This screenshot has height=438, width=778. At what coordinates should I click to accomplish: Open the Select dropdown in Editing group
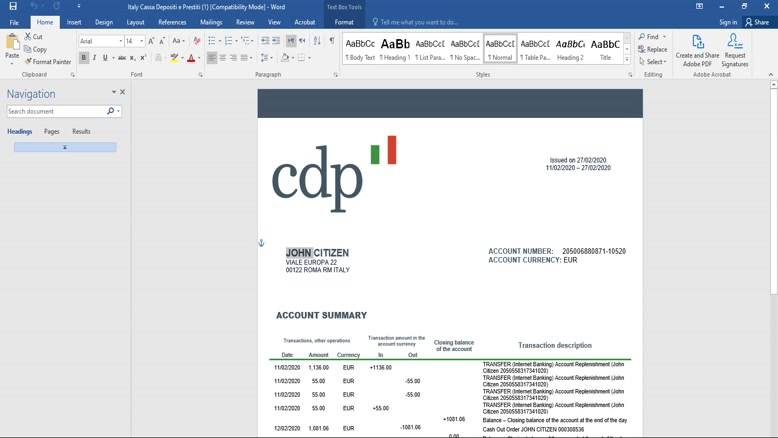[x=653, y=62]
